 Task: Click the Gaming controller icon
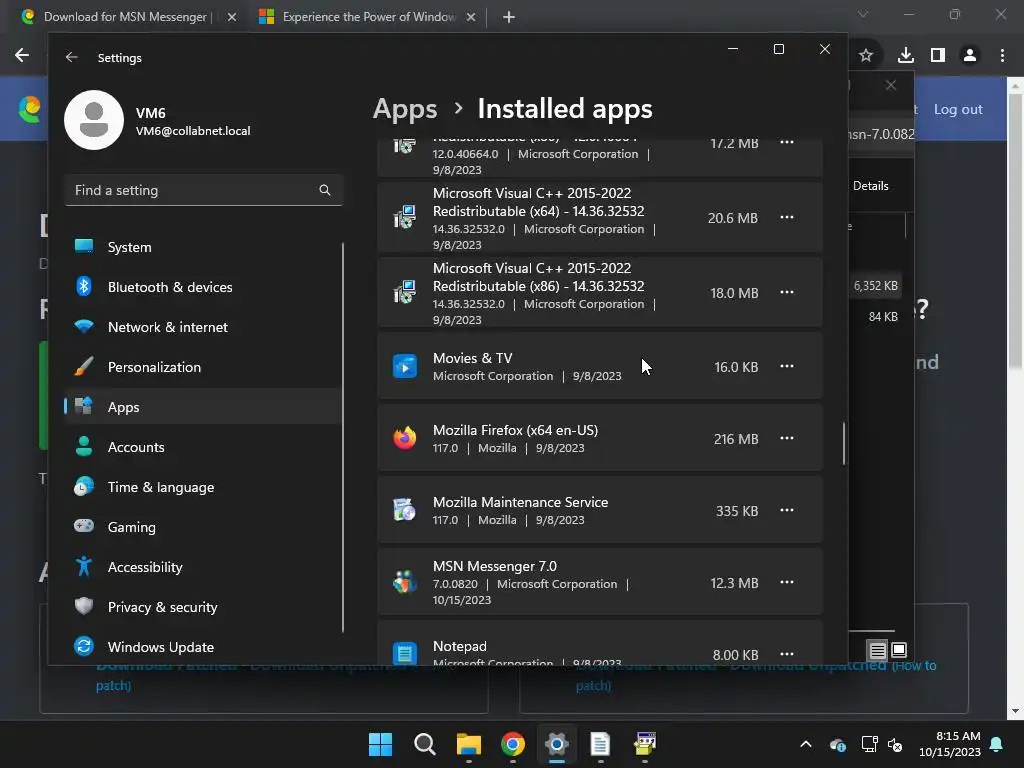pyautogui.click(x=84, y=526)
